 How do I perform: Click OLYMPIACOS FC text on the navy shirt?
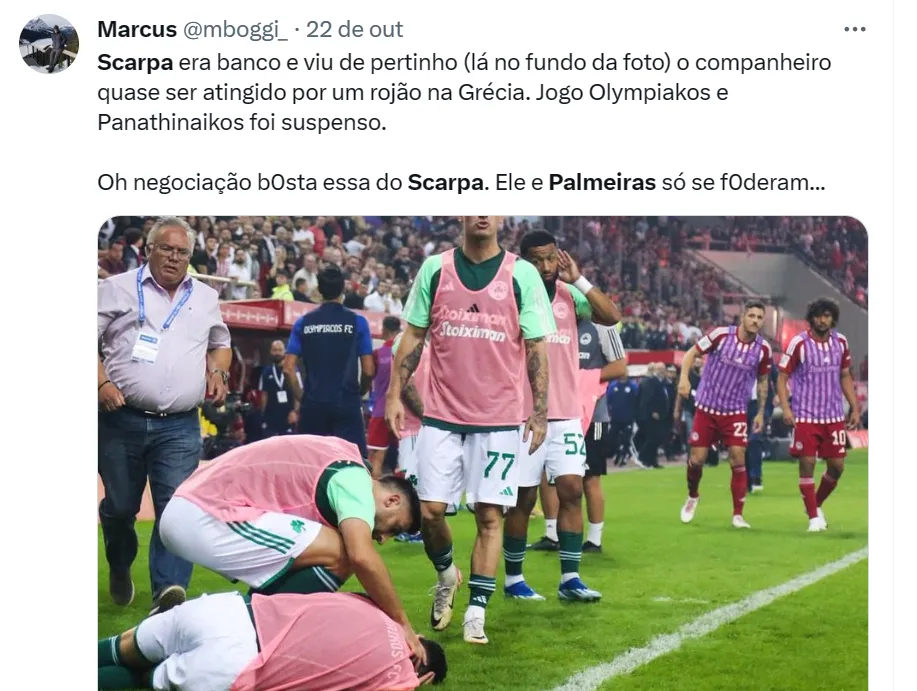click(x=328, y=329)
